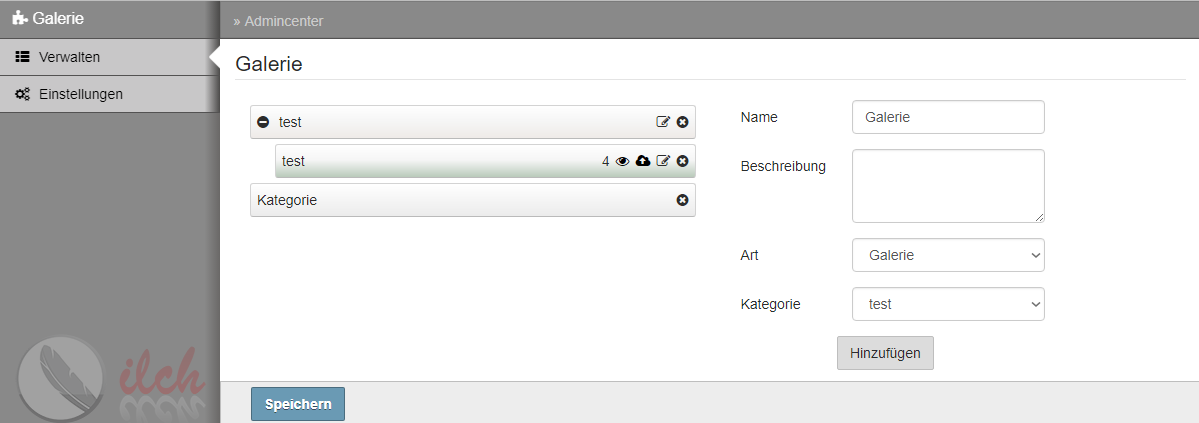Screen dimensions: 1199x423
Task: Edit the nested test gallery entry
Action: point(663,161)
